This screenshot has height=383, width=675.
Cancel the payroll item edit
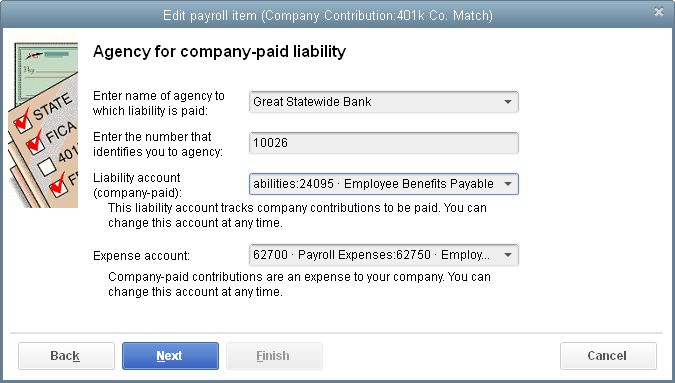[x=608, y=356]
